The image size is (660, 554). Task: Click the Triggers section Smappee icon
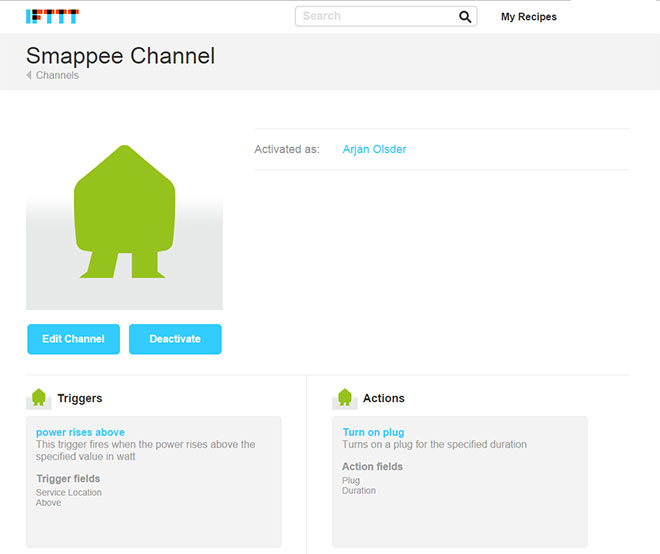(x=39, y=398)
